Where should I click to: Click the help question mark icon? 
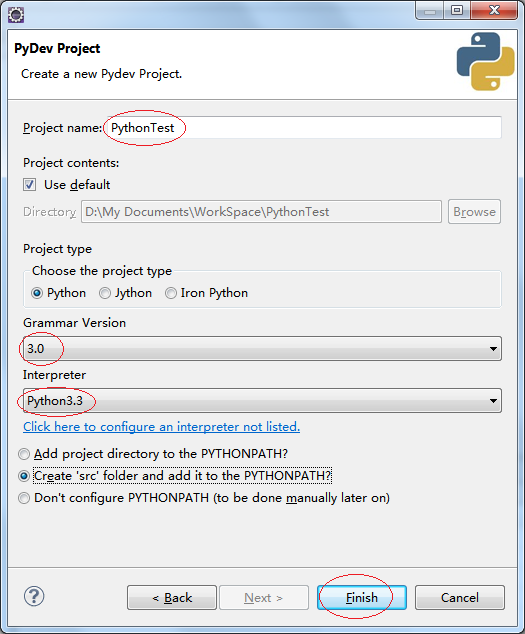(34, 596)
